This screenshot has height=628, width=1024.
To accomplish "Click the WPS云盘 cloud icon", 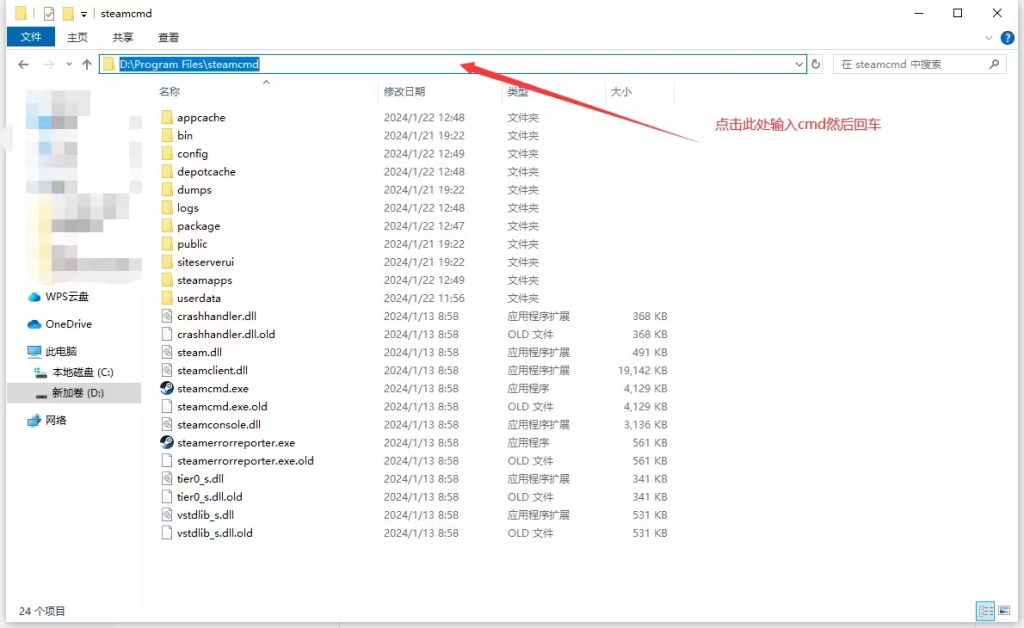I will pyautogui.click(x=34, y=297).
